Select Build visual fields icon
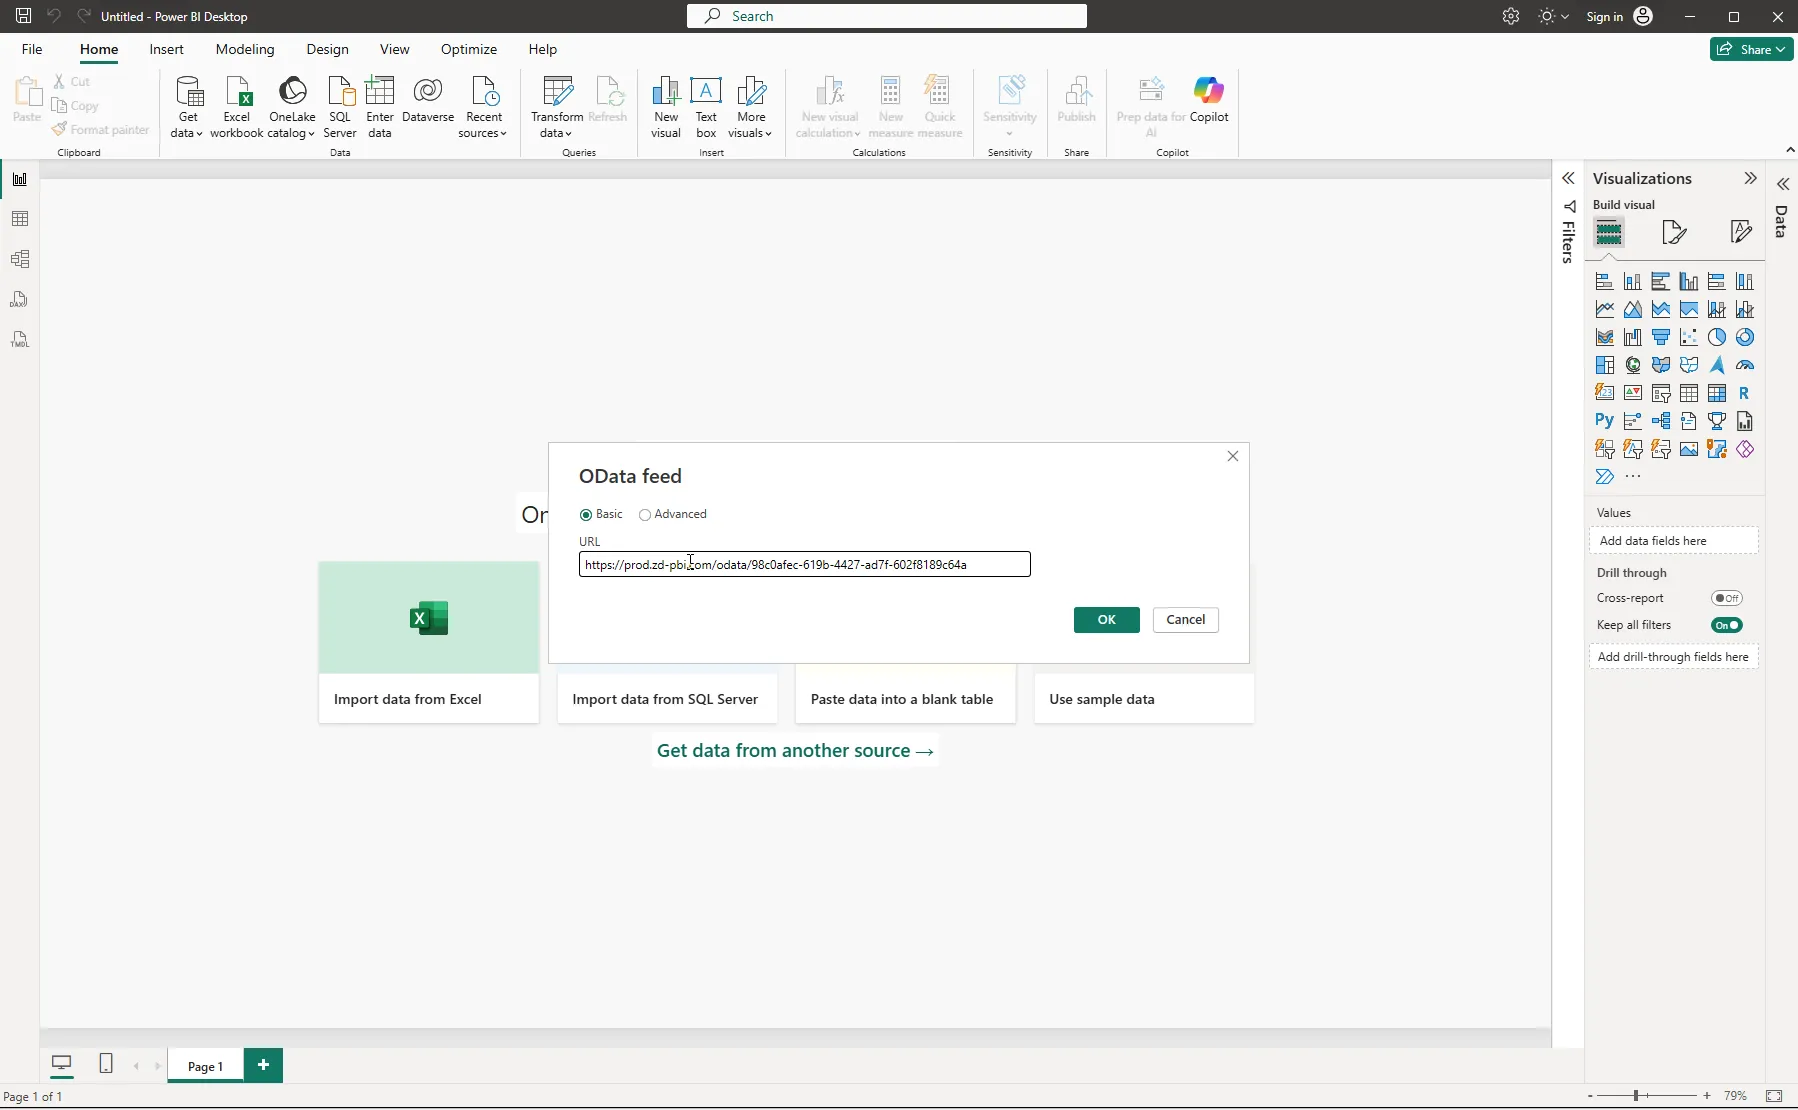This screenshot has width=1798, height=1110. (x=1609, y=232)
